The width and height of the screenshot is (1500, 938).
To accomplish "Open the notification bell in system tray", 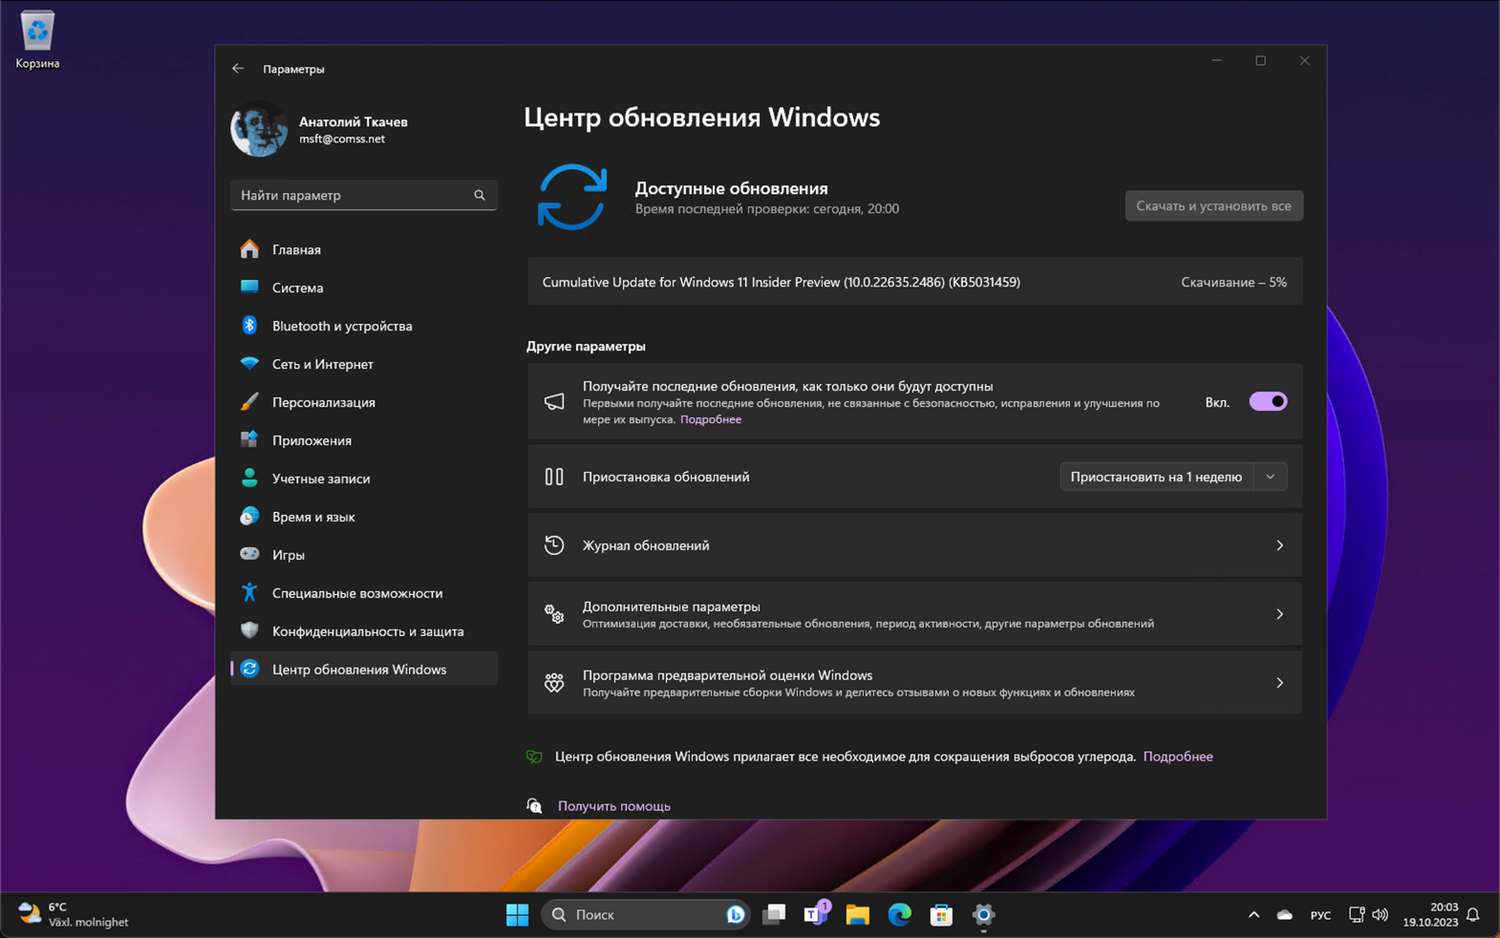I will 1473,914.
